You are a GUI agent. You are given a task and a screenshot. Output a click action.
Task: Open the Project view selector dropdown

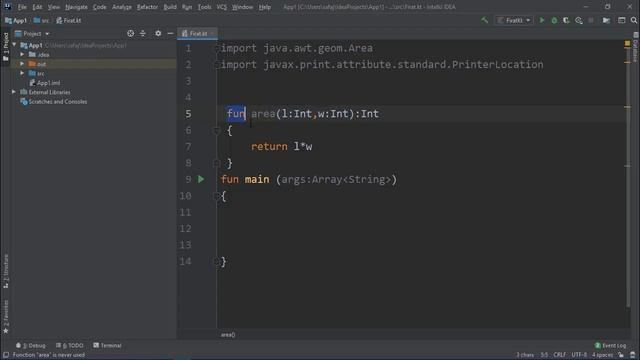coord(32,33)
